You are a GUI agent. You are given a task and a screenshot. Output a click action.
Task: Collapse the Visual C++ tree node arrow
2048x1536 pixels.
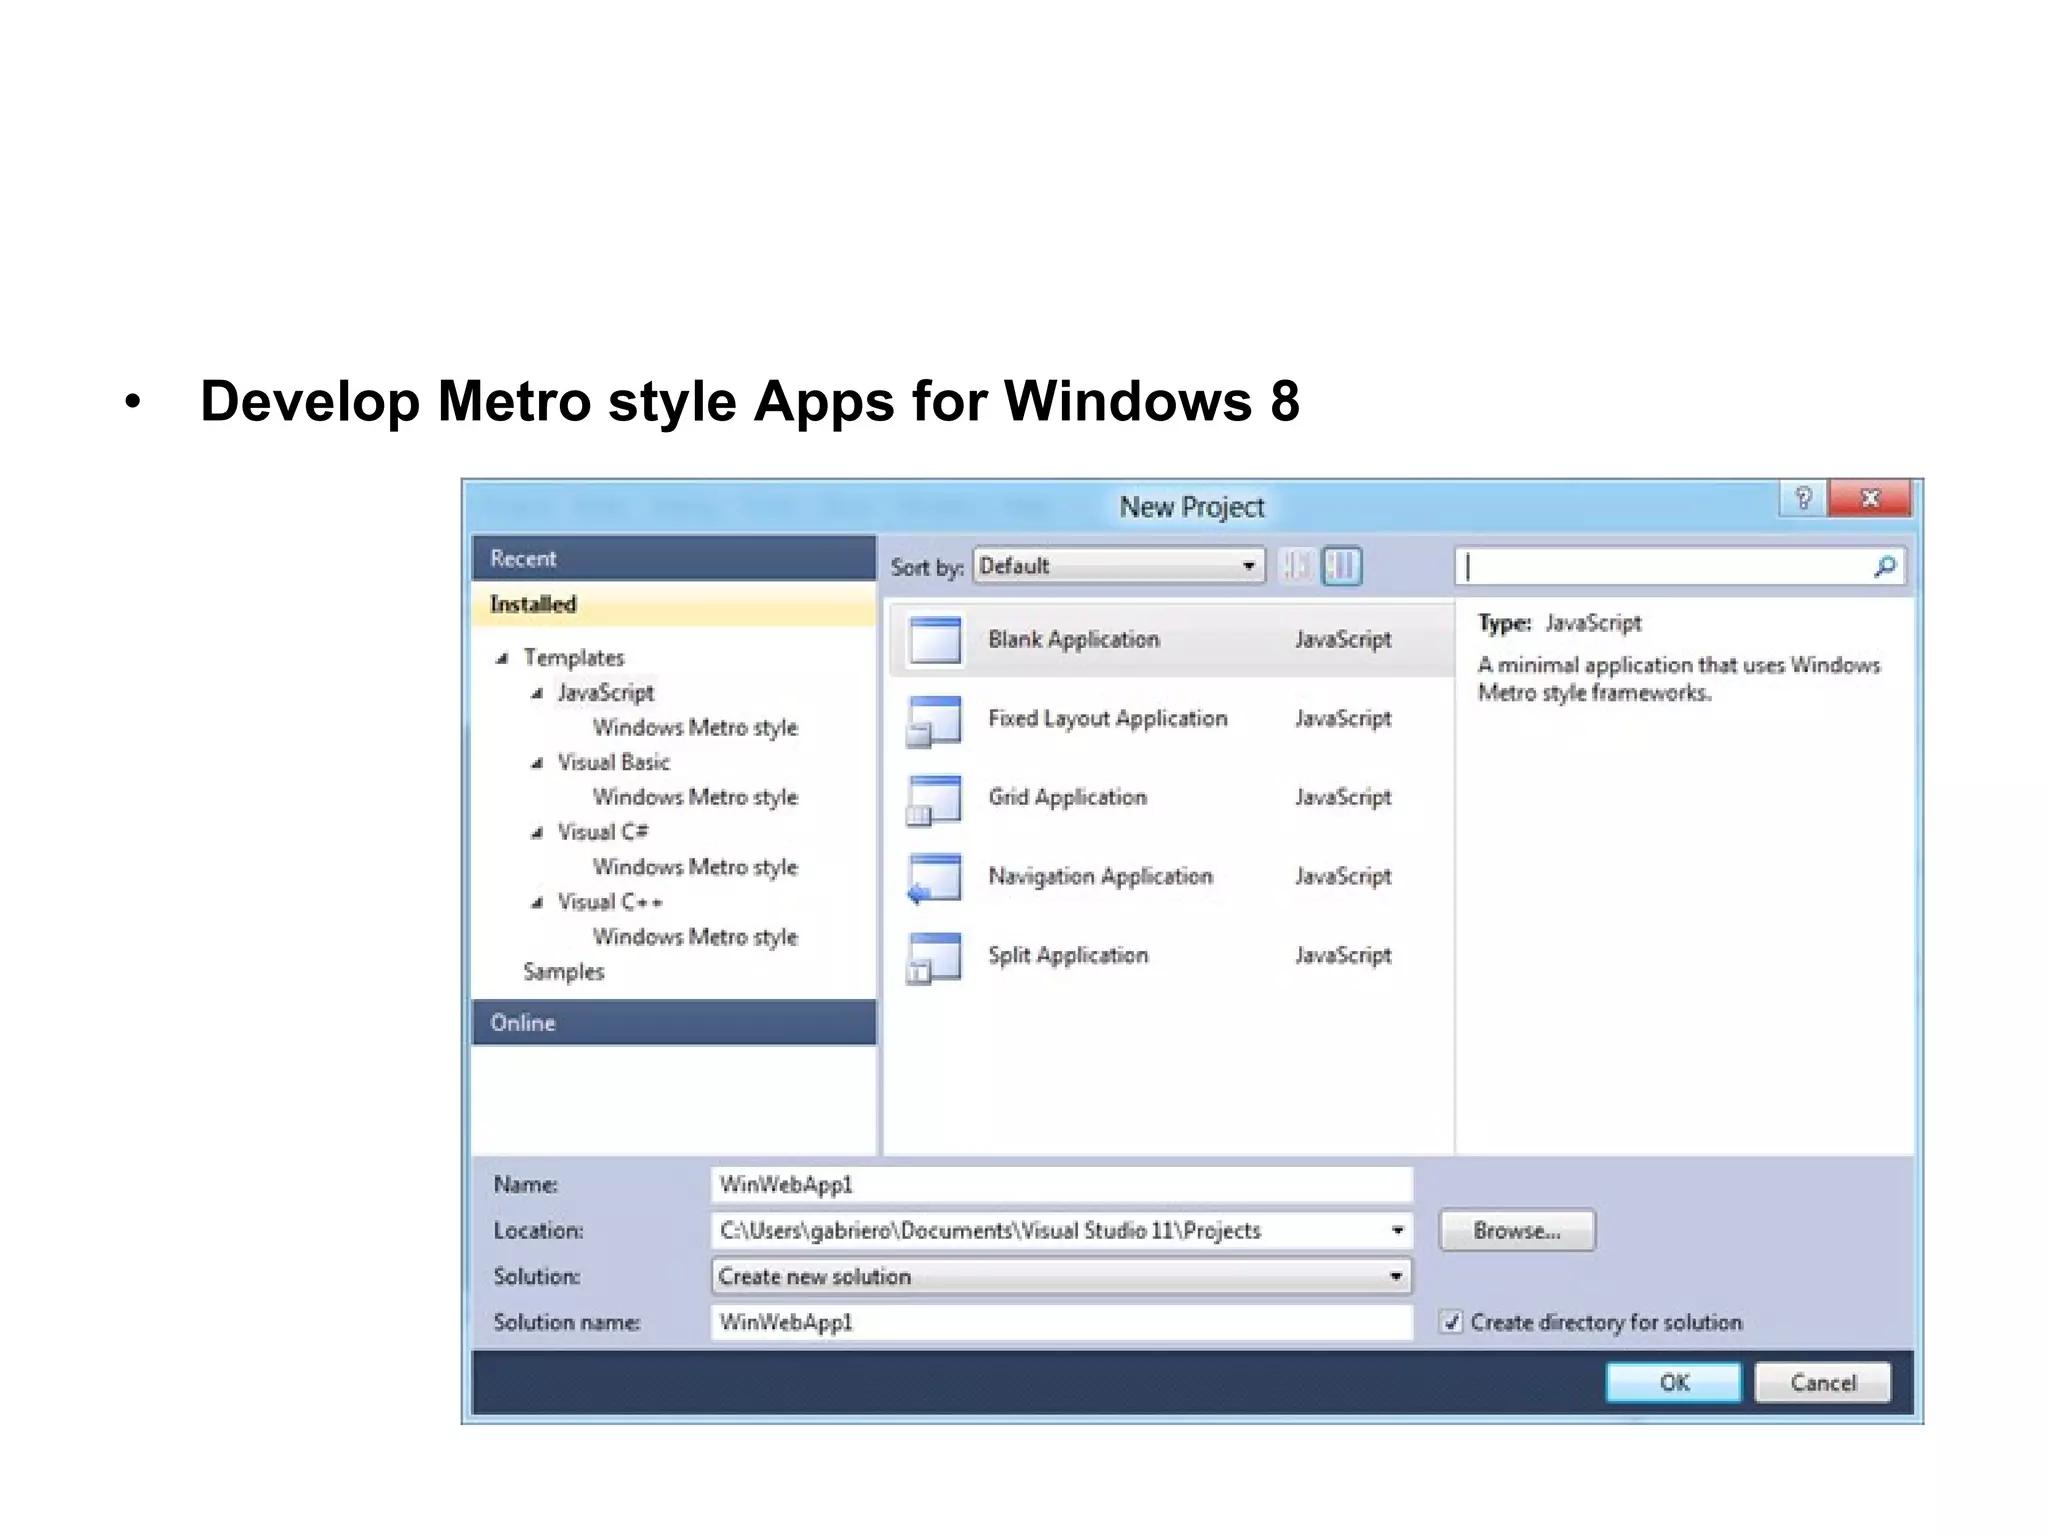[537, 902]
